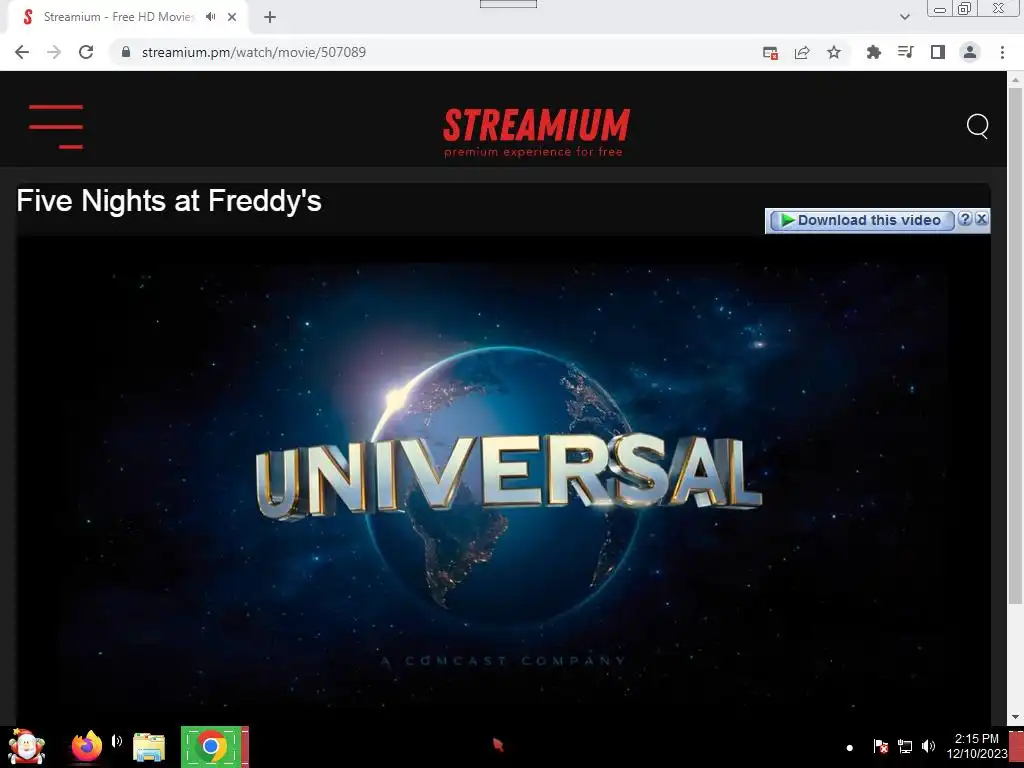Click the small speaker icon beside Firefox
1024x768 pixels.
pos(117,741)
